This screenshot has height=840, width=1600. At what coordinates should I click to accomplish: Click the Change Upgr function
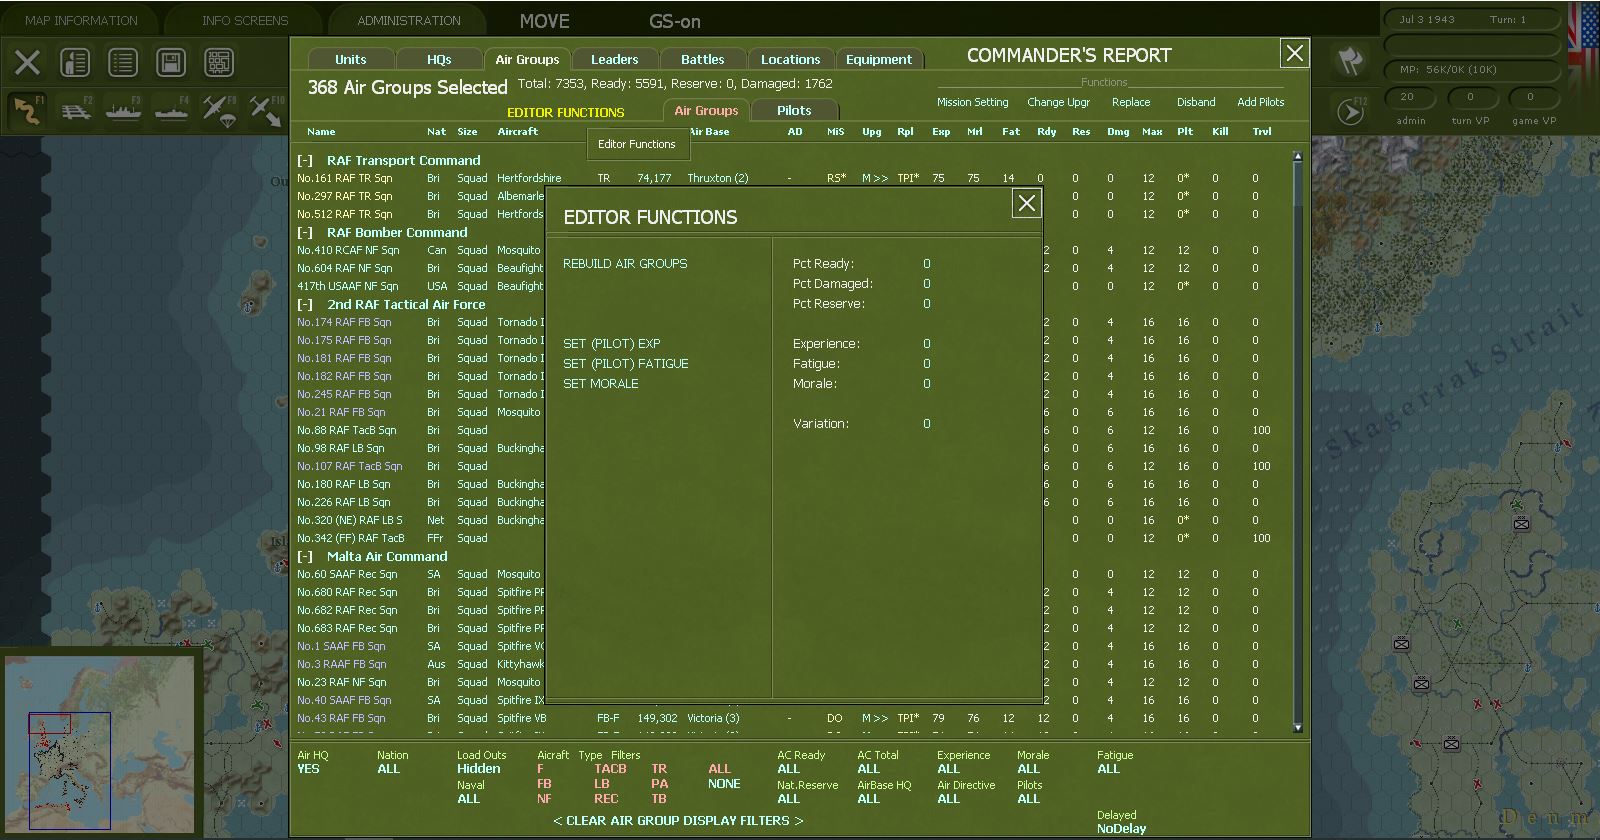click(1058, 102)
